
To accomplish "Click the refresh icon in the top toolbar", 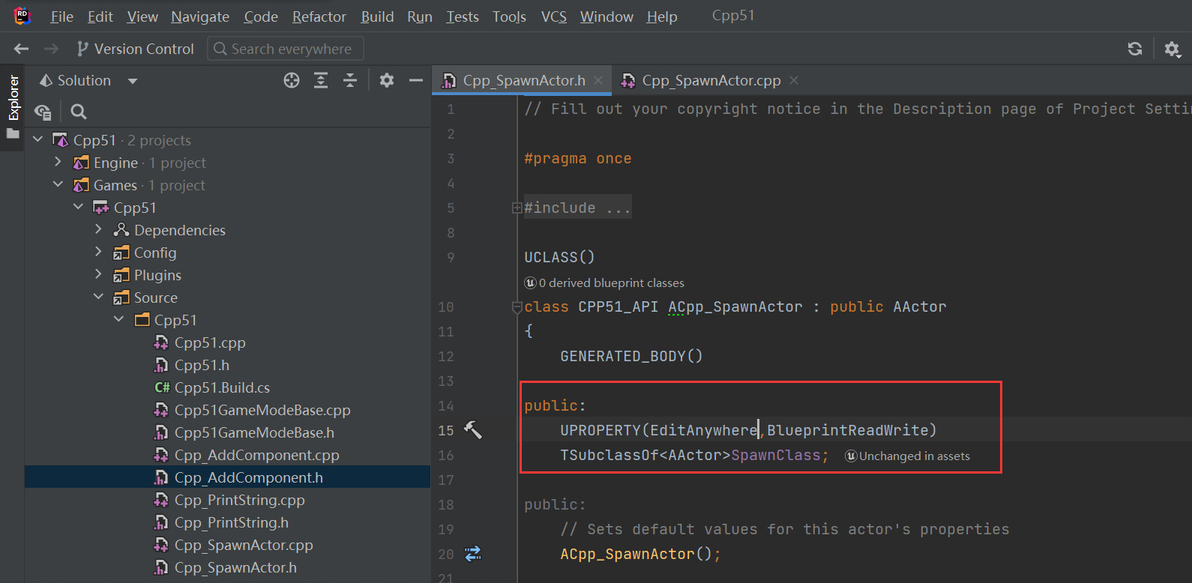I will point(1135,49).
